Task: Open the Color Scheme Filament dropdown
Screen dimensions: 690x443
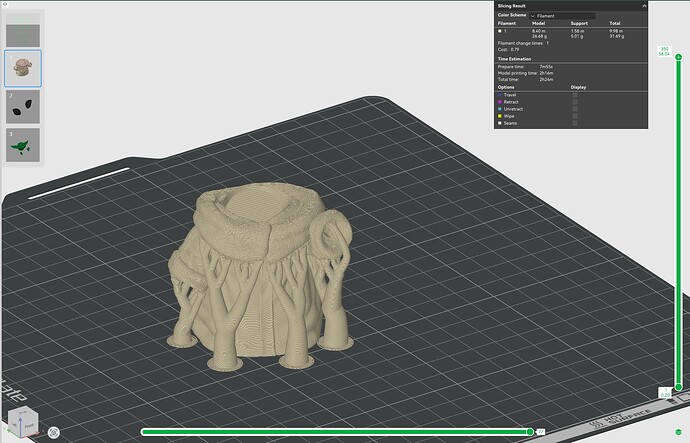Action: (562, 16)
